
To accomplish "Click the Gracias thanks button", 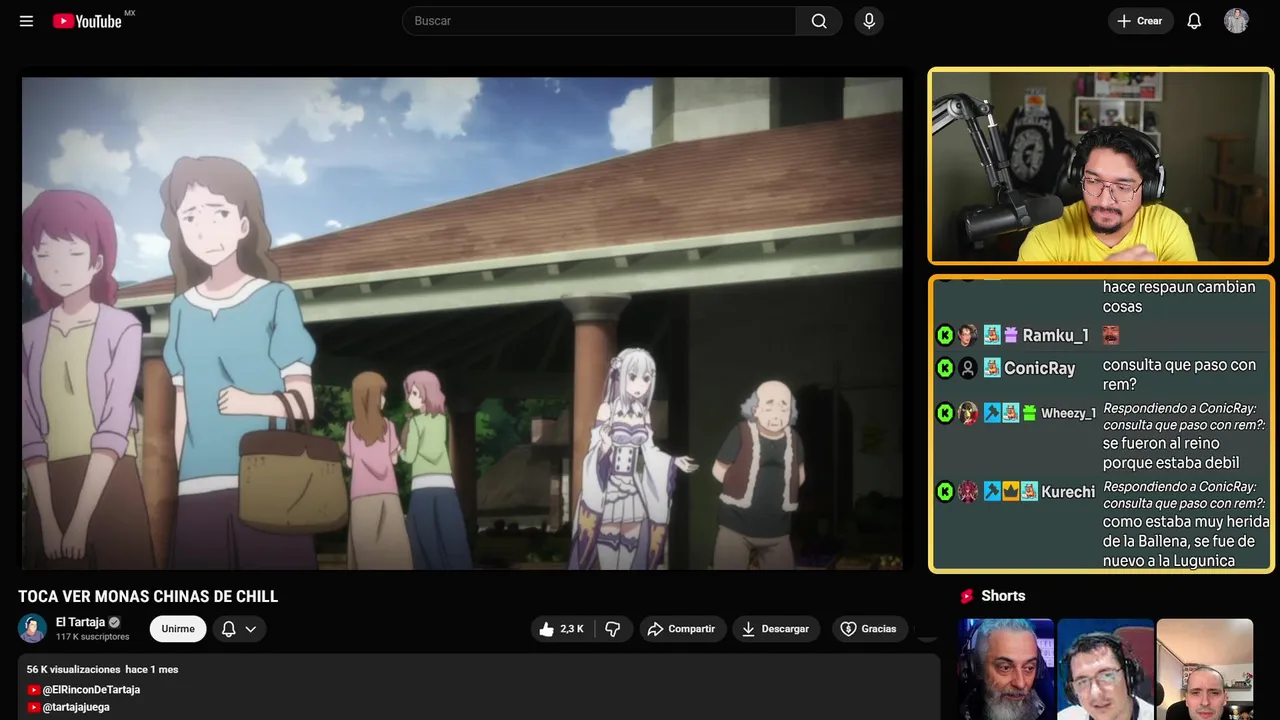I will click(x=869, y=629).
